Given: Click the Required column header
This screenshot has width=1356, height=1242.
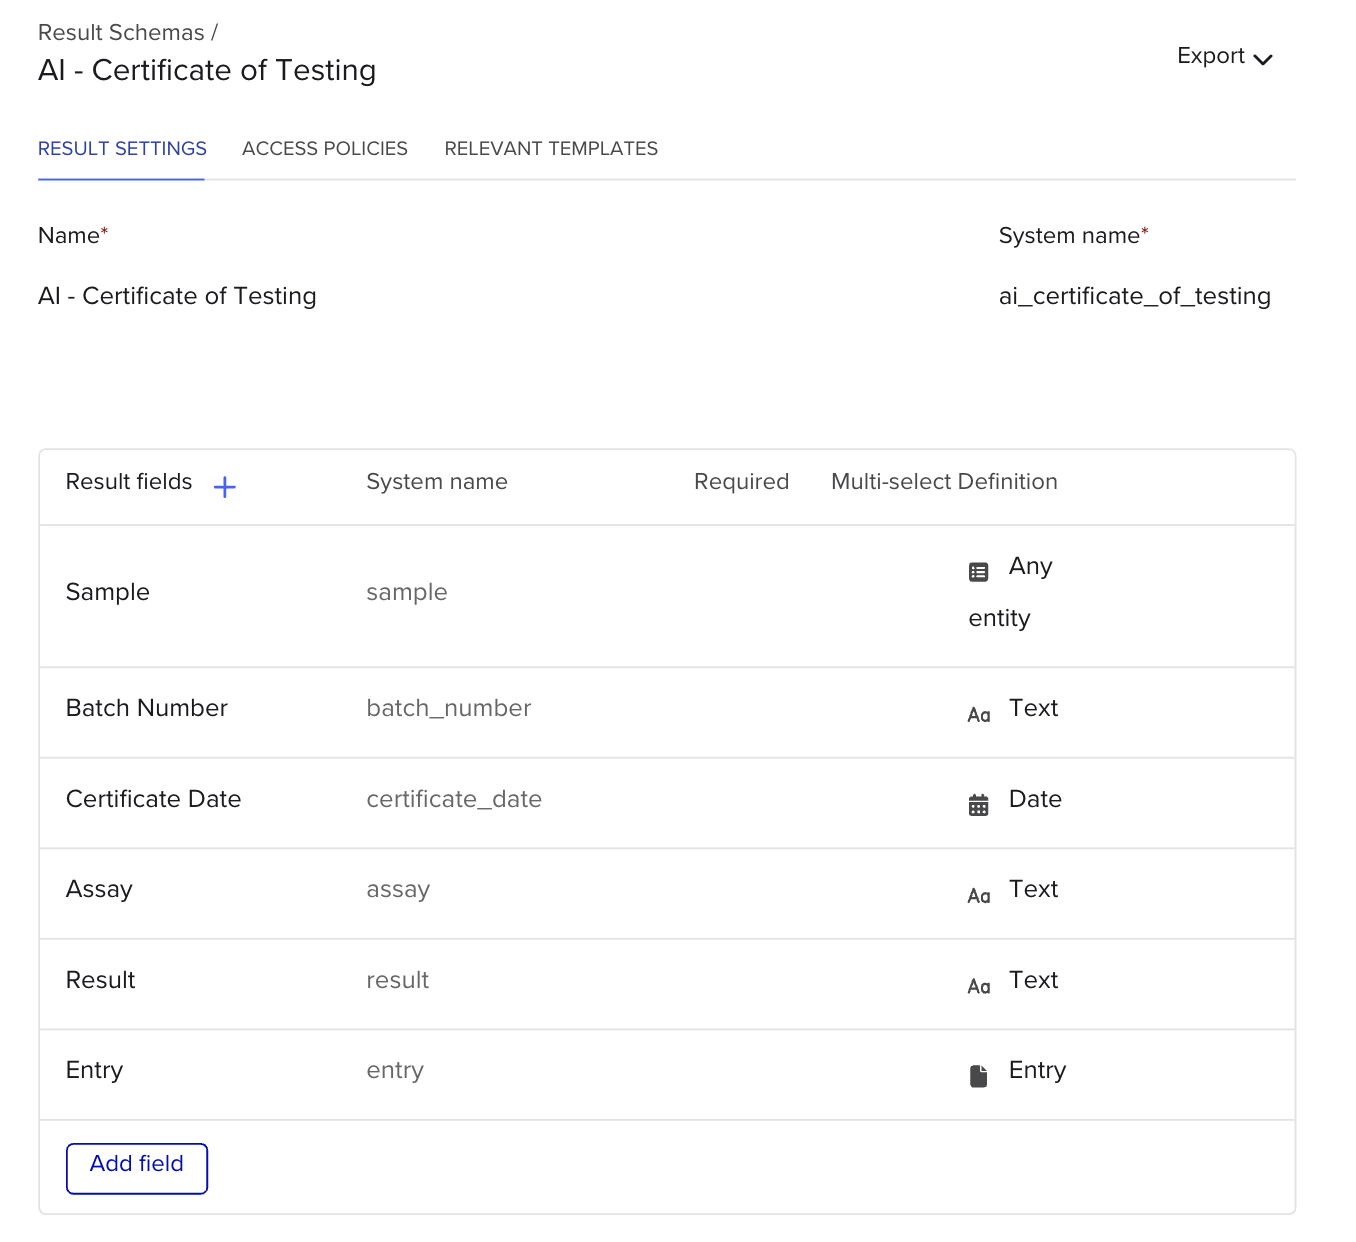Looking at the screenshot, I should tap(742, 482).
